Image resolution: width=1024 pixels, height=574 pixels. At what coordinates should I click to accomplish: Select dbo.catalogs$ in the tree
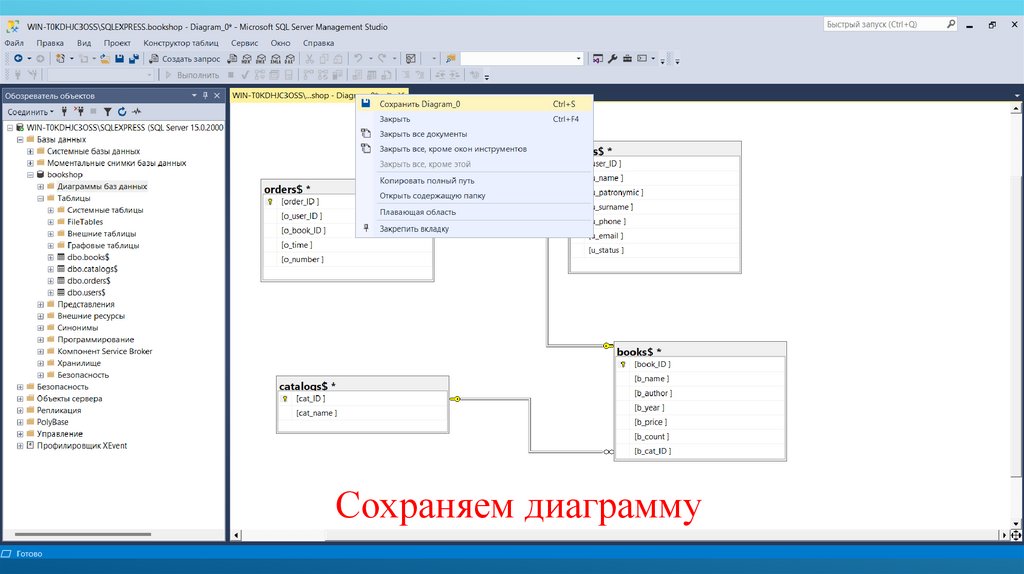(x=92, y=269)
